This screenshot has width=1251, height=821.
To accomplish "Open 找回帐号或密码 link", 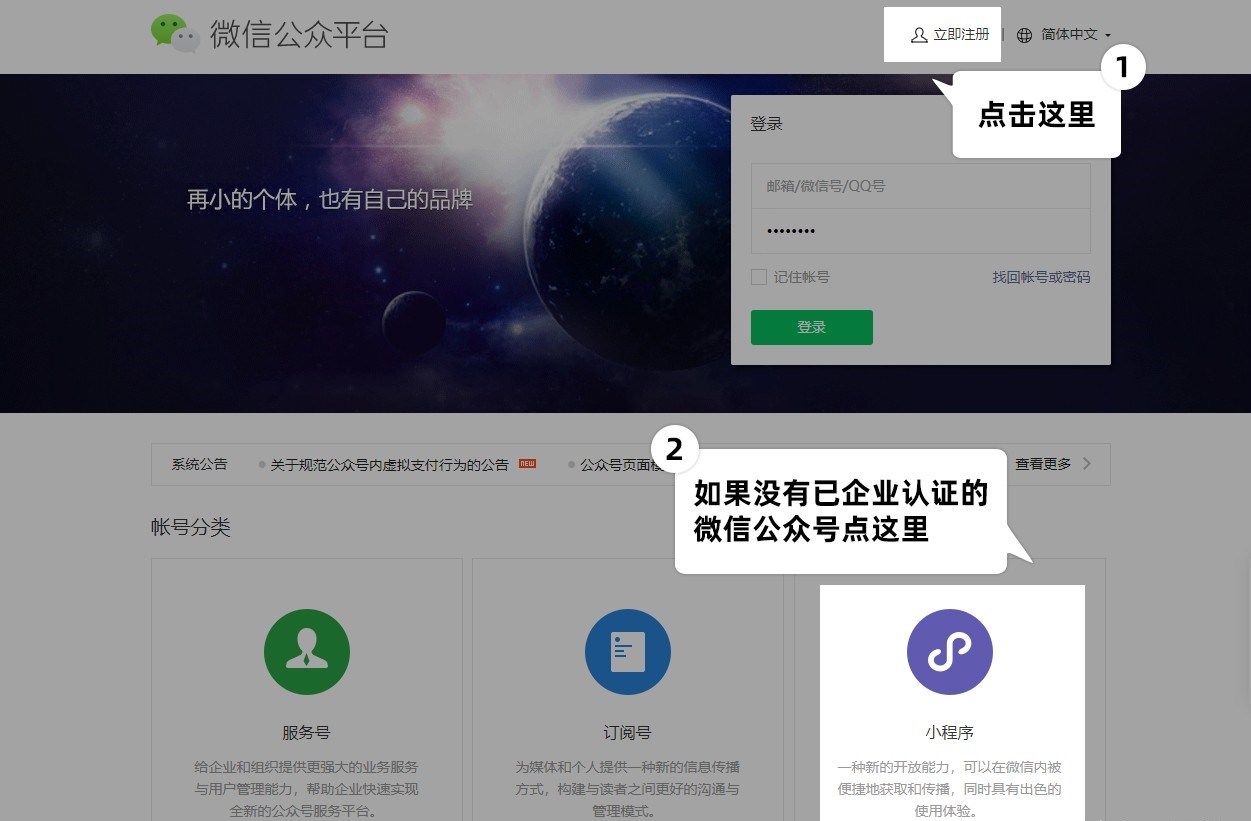I will pyautogui.click(x=1041, y=277).
